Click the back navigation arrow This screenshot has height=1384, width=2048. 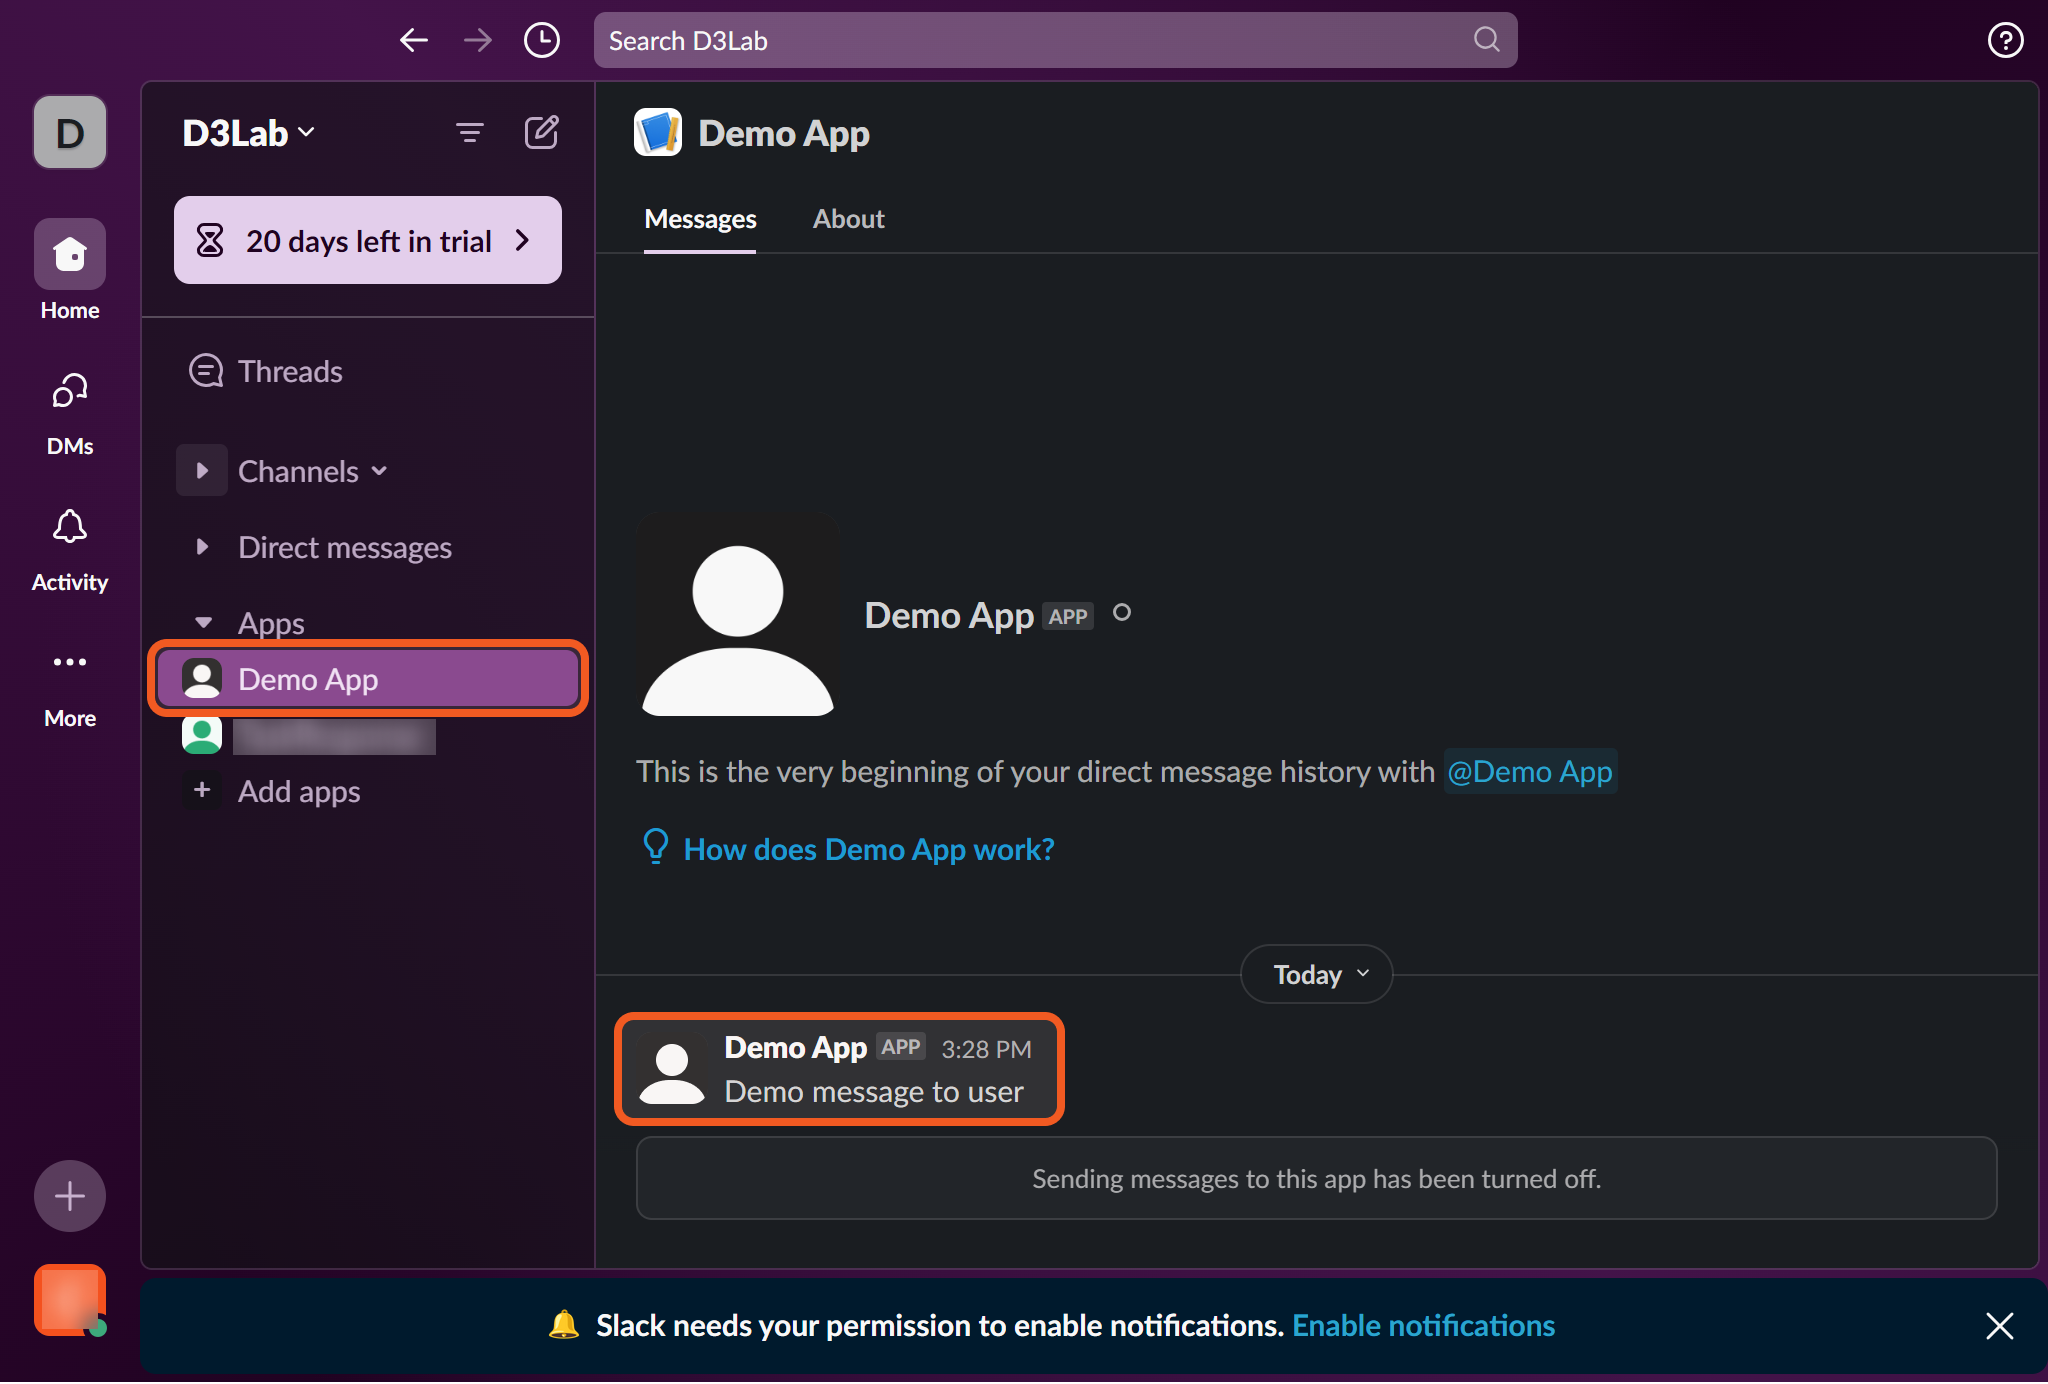tap(413, 40)
